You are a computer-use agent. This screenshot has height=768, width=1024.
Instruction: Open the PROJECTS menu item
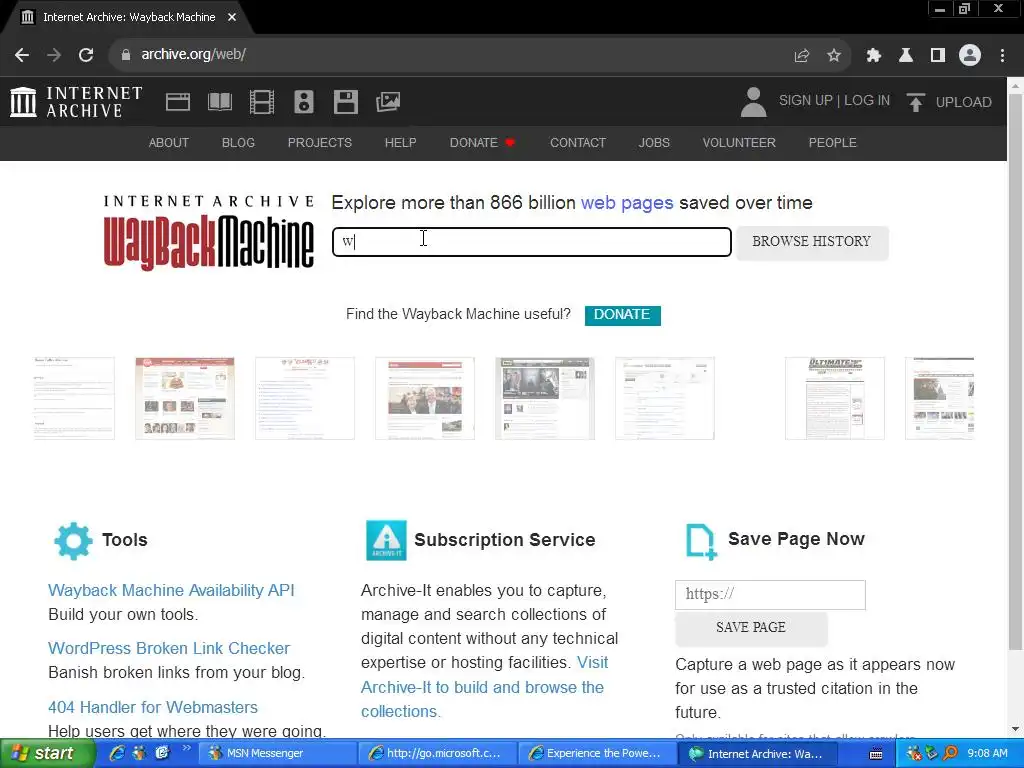[x=319, y=142]
